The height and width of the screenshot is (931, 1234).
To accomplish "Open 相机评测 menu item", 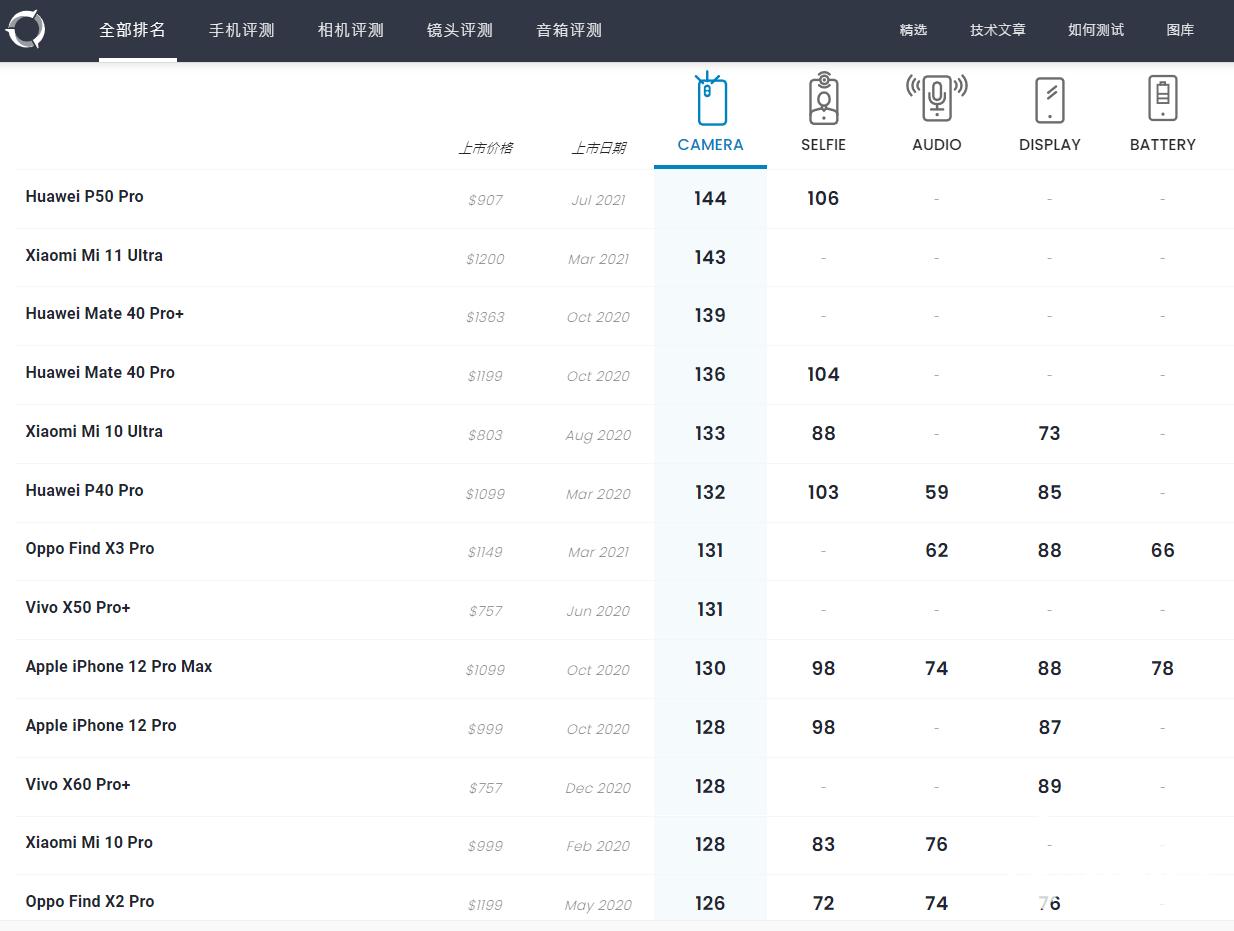I will point(350,30).
